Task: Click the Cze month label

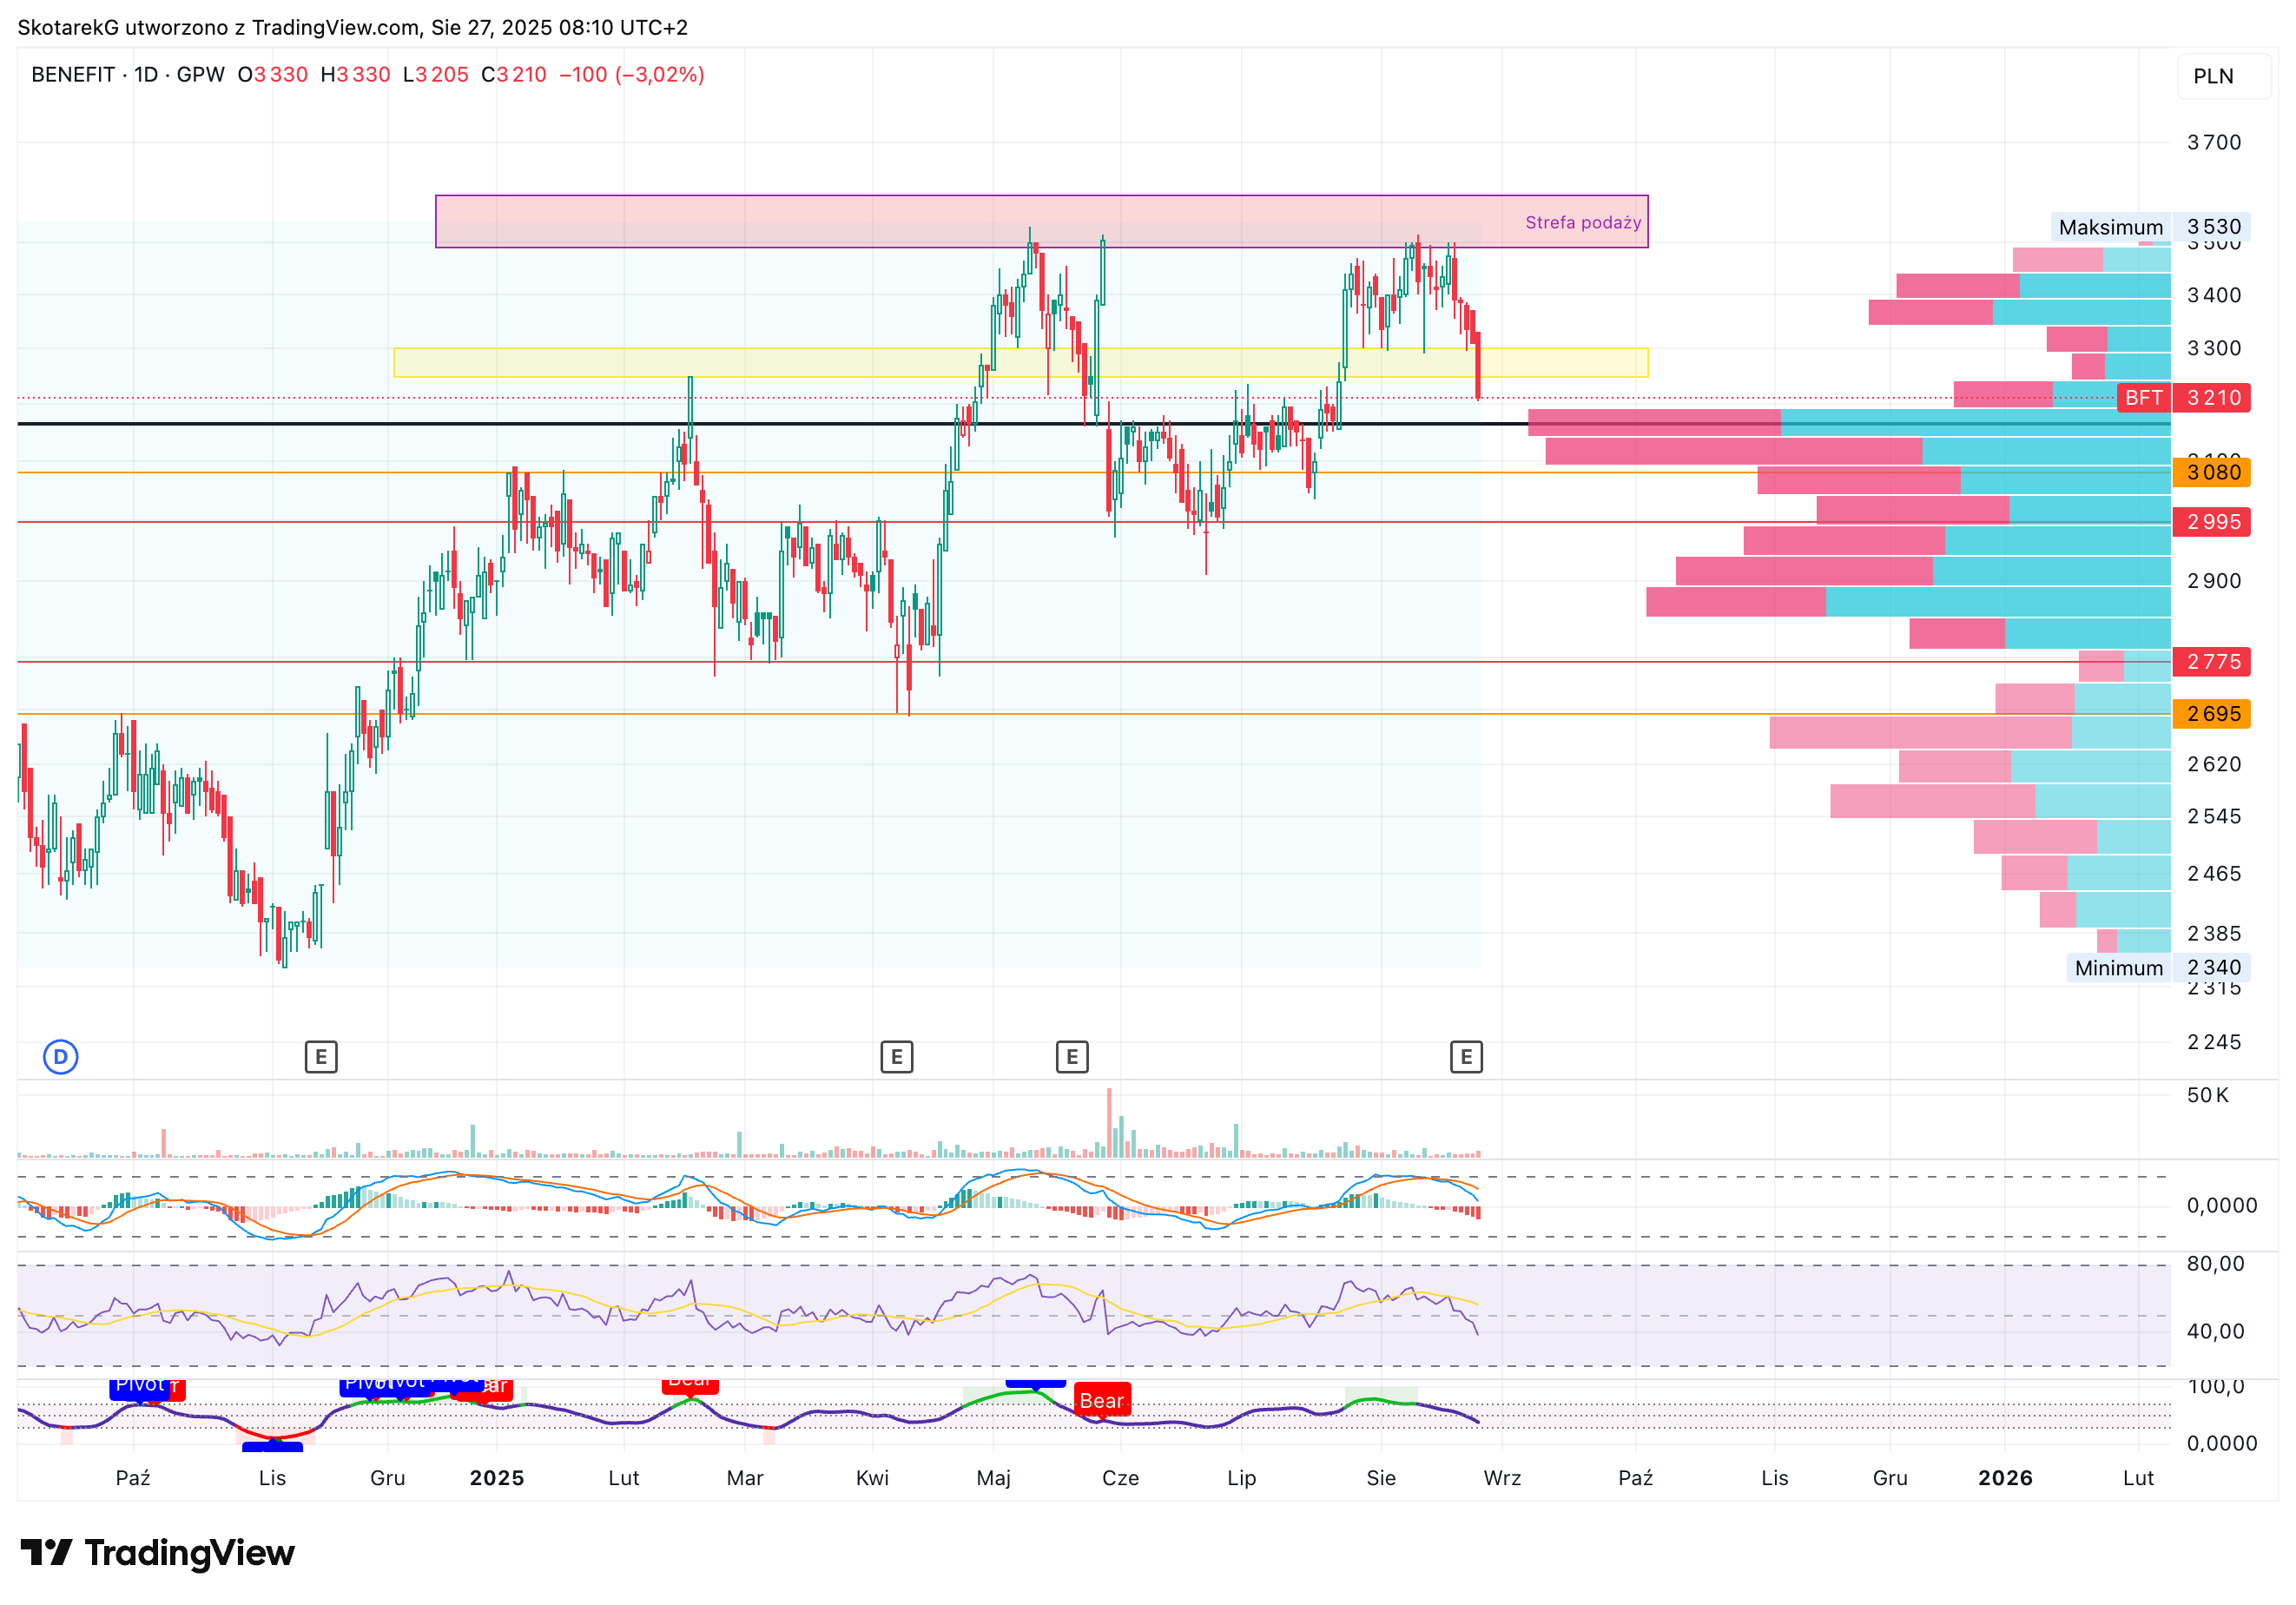Action: 1120,1478
